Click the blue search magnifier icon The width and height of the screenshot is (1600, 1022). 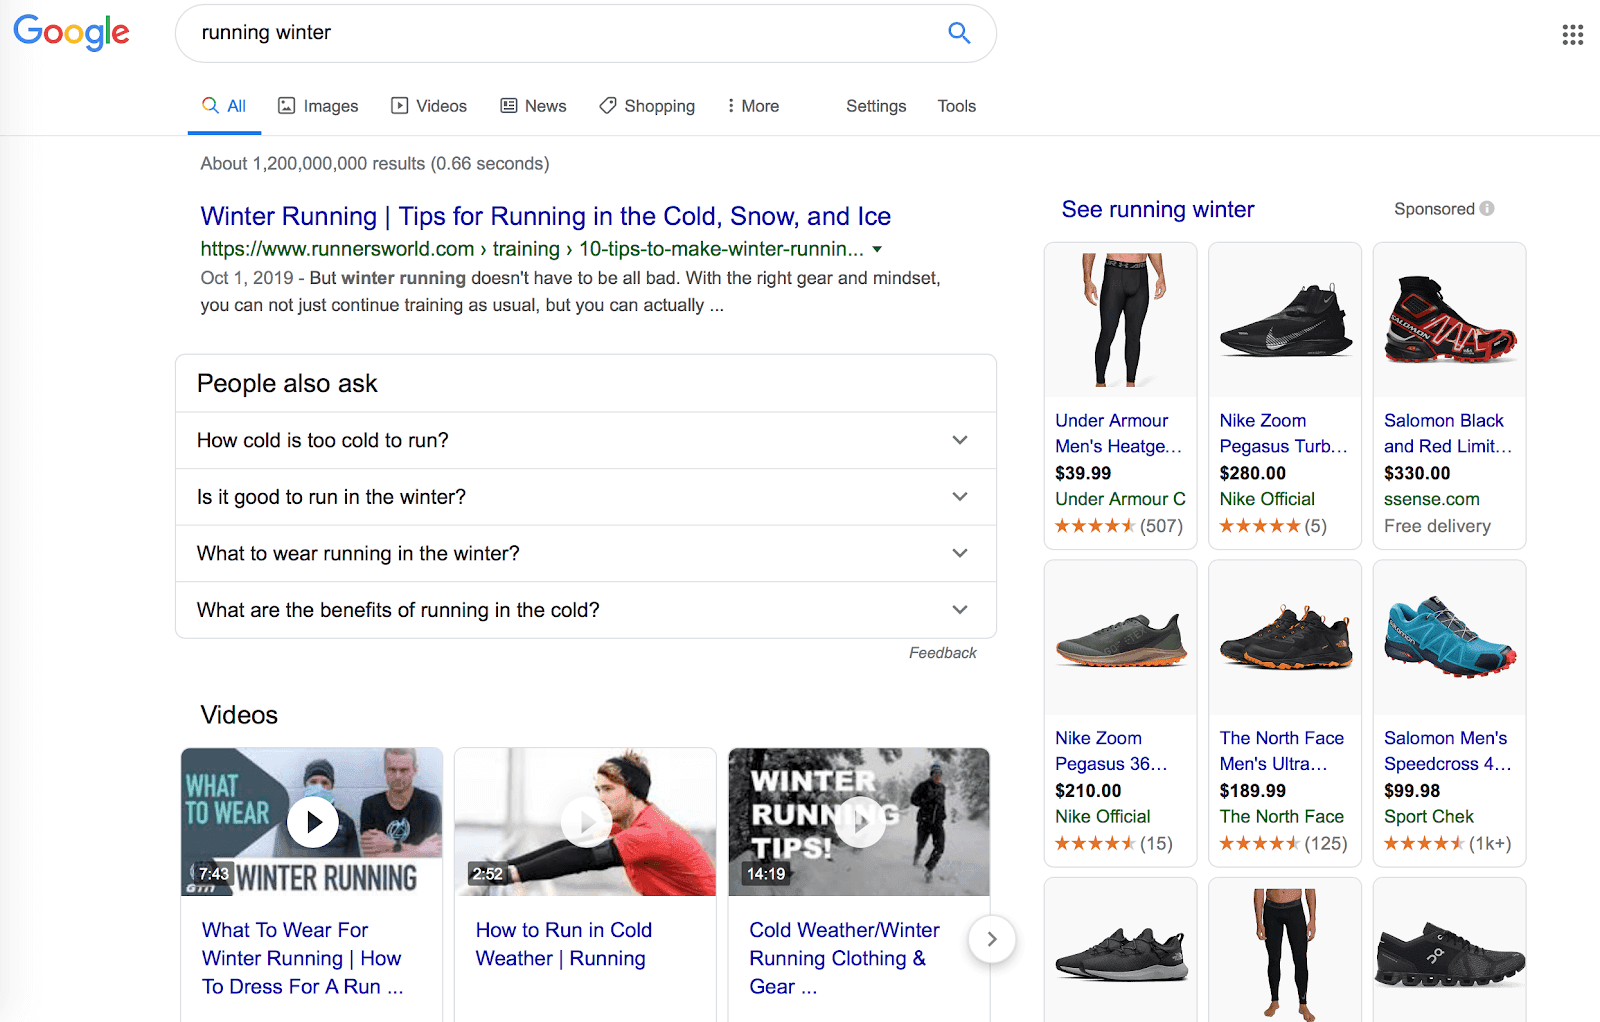(x=959, y=33)
